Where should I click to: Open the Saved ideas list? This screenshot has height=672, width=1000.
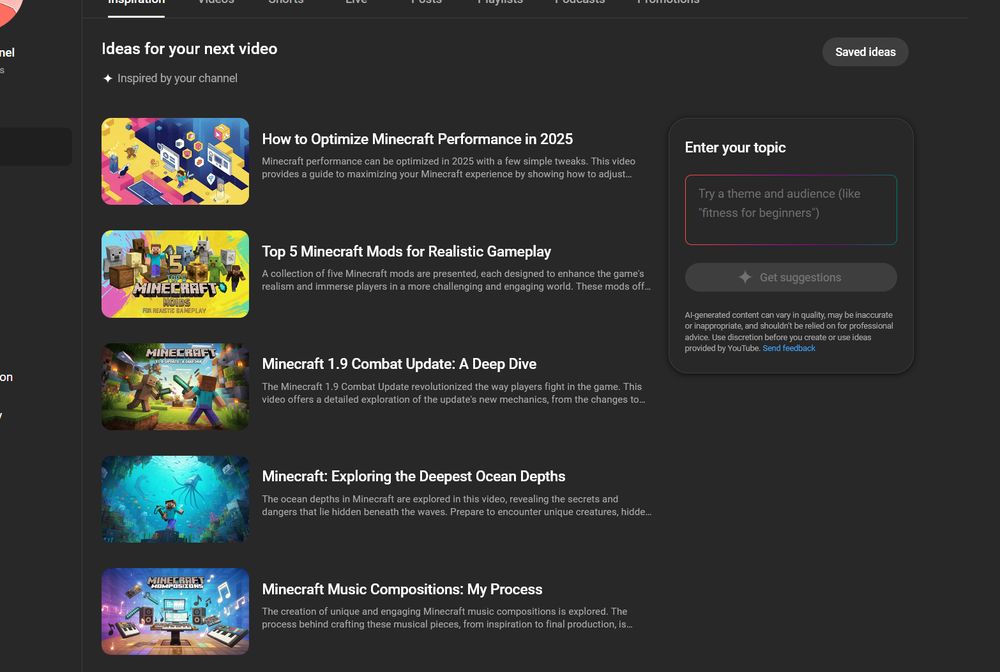click(x=865, y=52)
